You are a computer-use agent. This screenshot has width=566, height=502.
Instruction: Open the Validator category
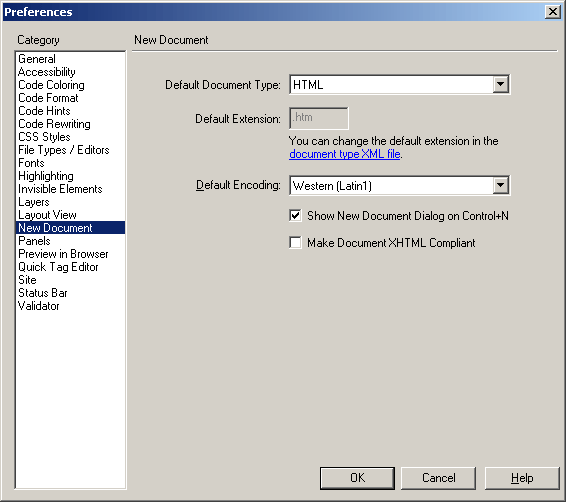click(x=39, y=306)
